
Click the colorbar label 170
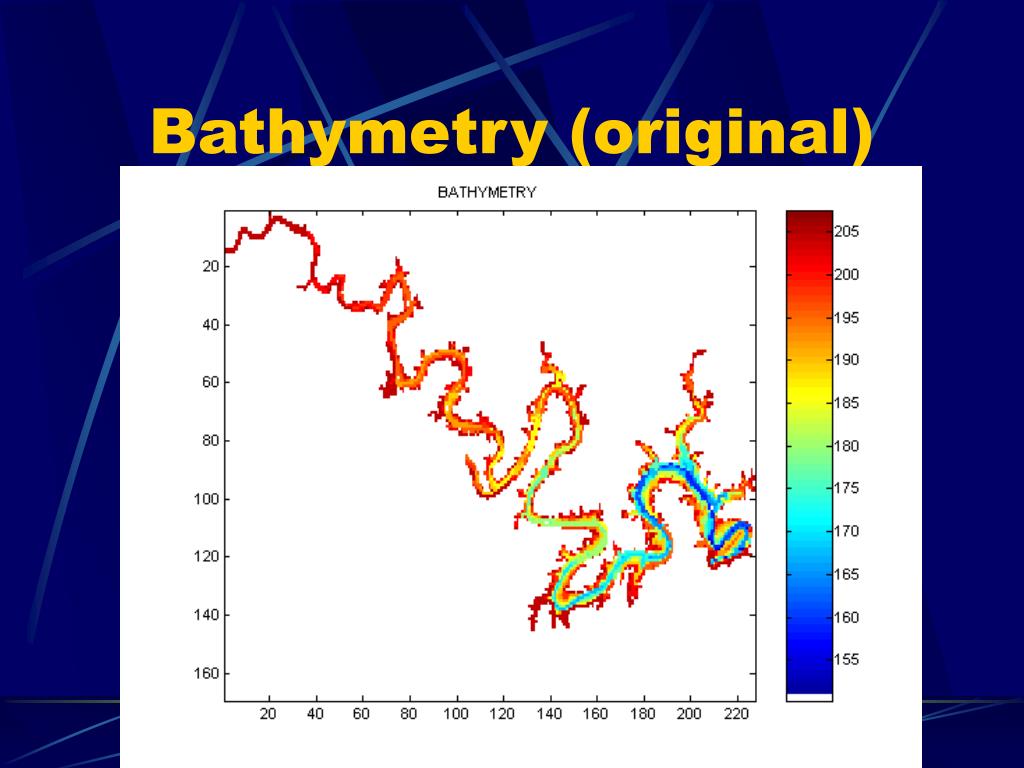click(847, 531)
